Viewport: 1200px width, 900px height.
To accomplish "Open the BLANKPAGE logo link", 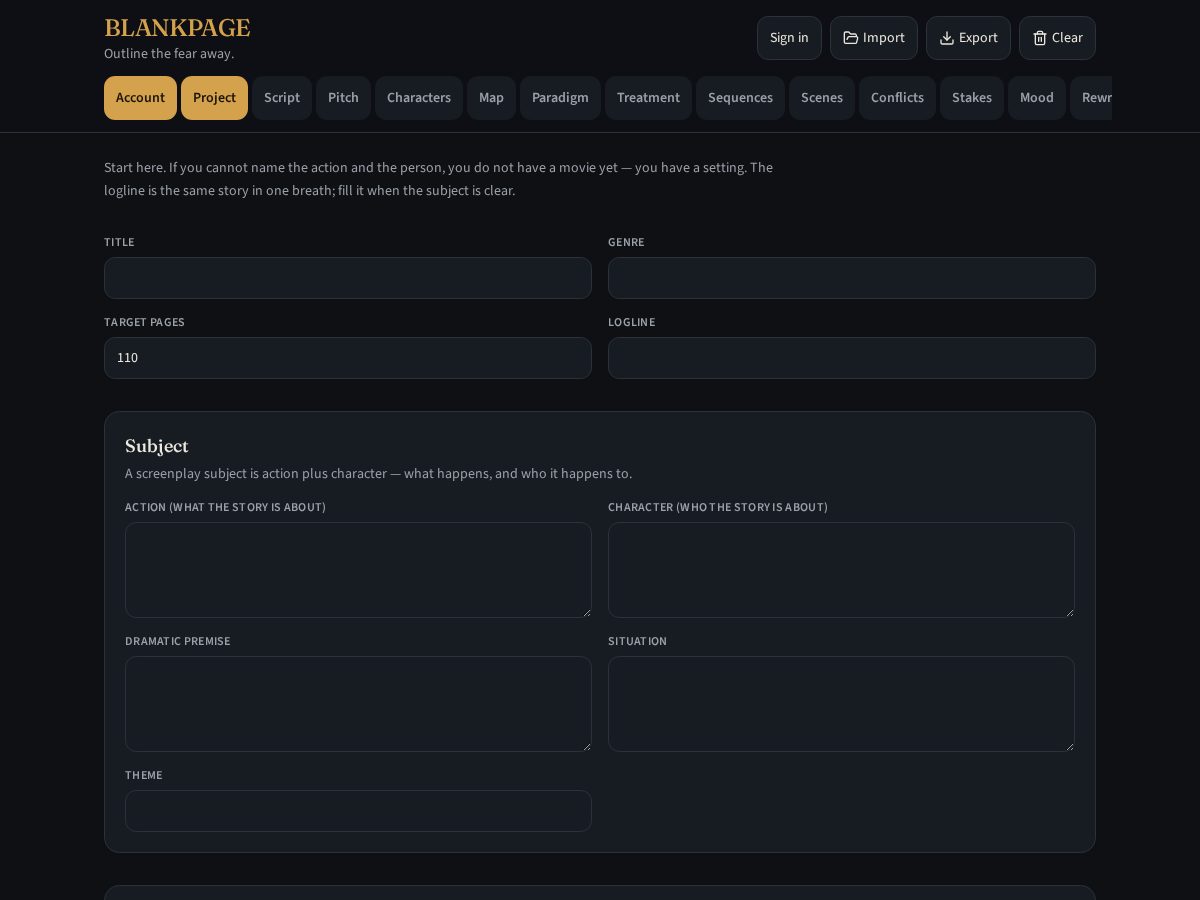I will tap(177, 28).
